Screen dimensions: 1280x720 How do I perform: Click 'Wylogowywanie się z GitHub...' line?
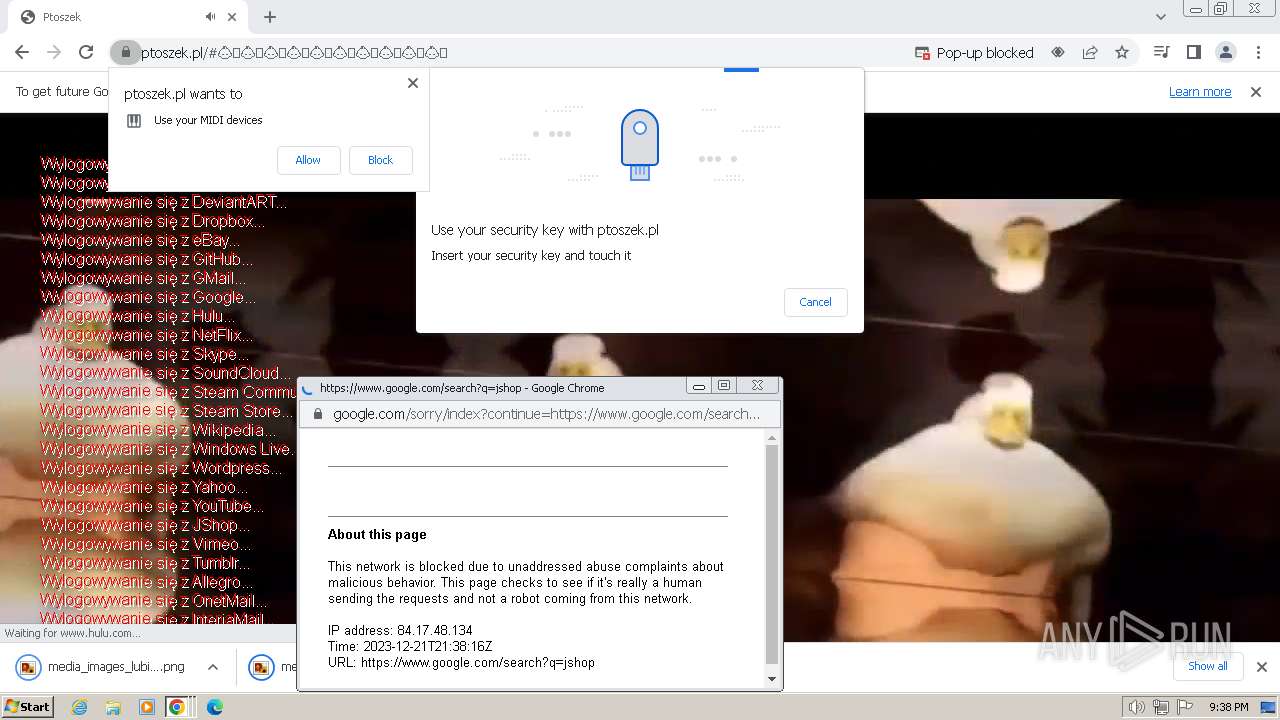pos(146,259)
